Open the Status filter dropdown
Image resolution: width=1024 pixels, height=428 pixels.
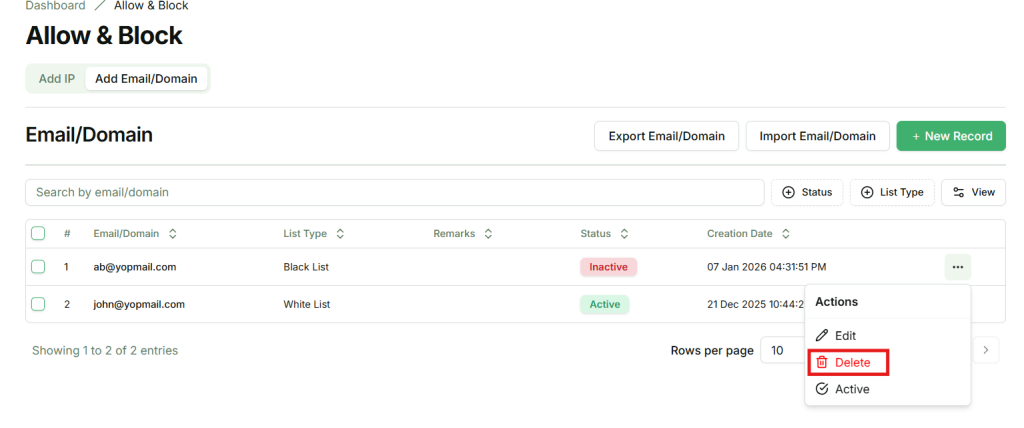point(807,192)
